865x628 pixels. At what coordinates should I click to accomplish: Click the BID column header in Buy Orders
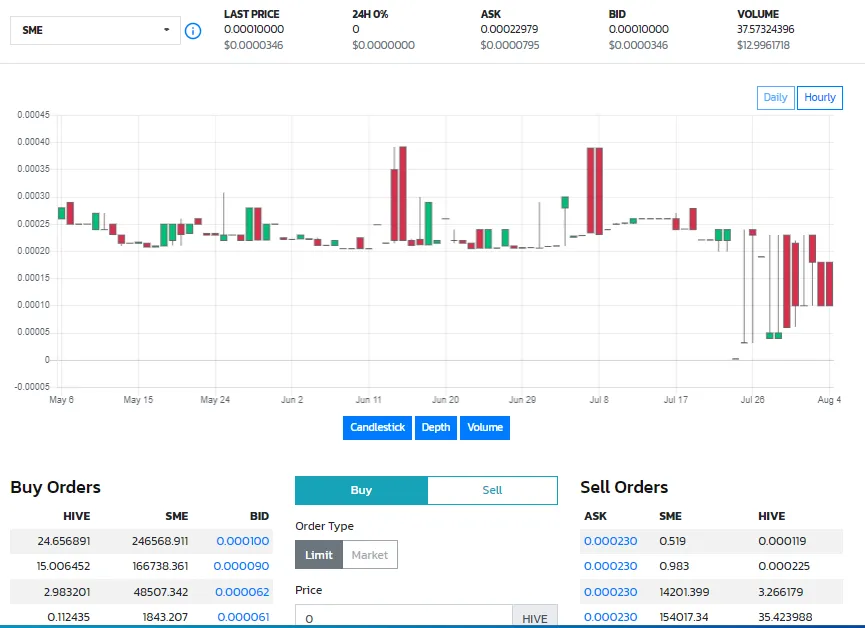(259, 516)
